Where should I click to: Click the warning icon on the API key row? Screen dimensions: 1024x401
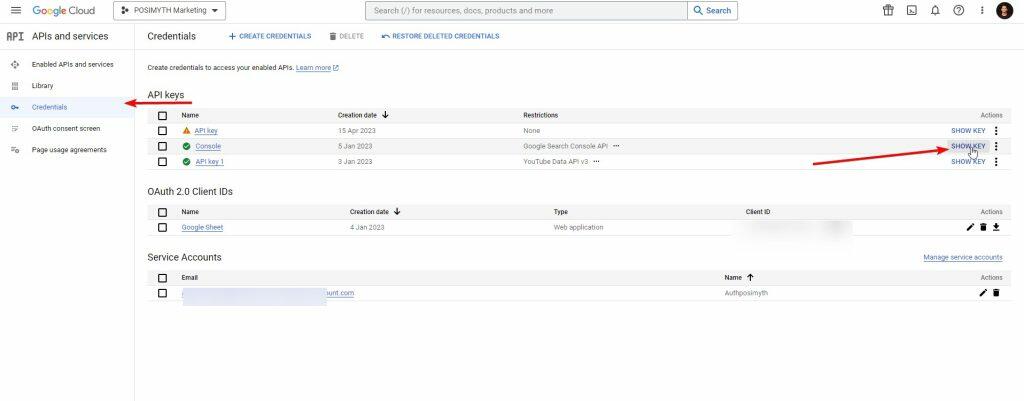(187, 131)
